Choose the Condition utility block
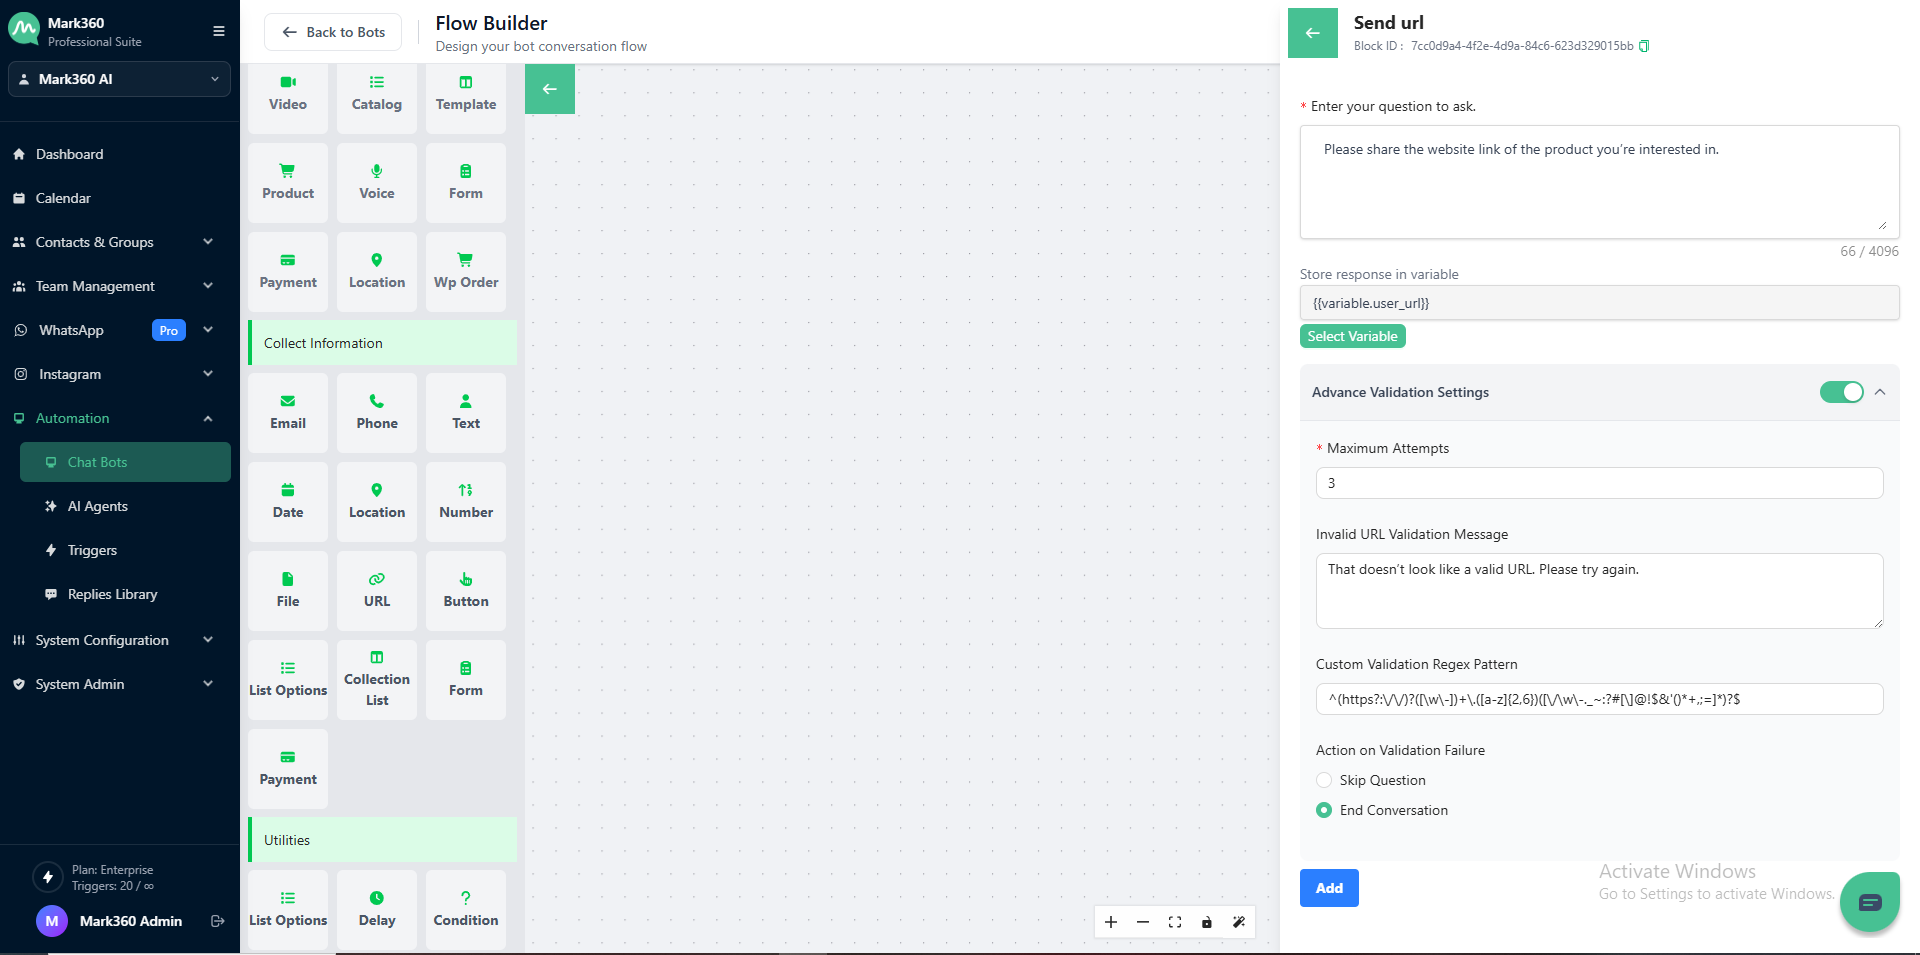The width and height of the screenshot is (1920, 955). pos(466,908)
